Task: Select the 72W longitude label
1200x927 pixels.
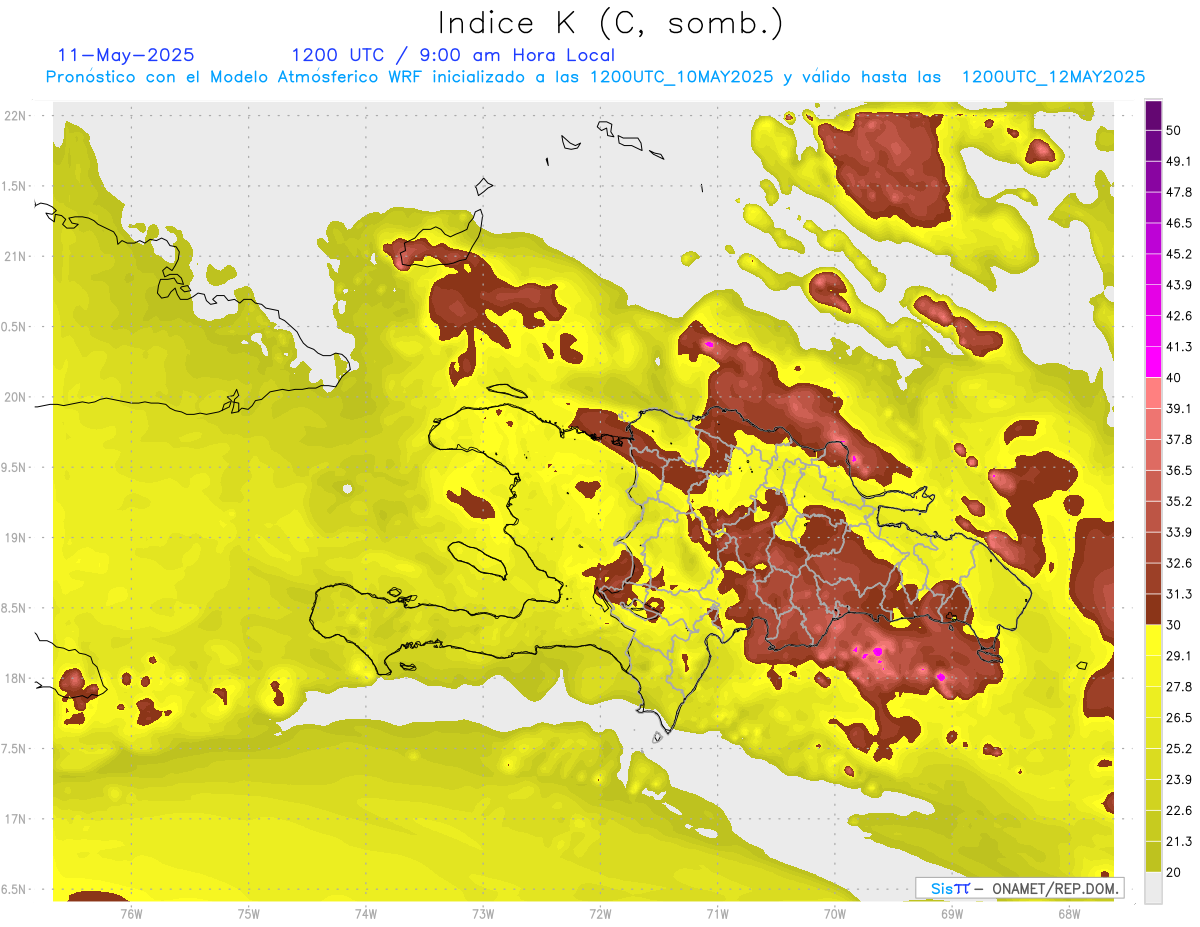Action: pyautogui.click(x=600, y=912)
